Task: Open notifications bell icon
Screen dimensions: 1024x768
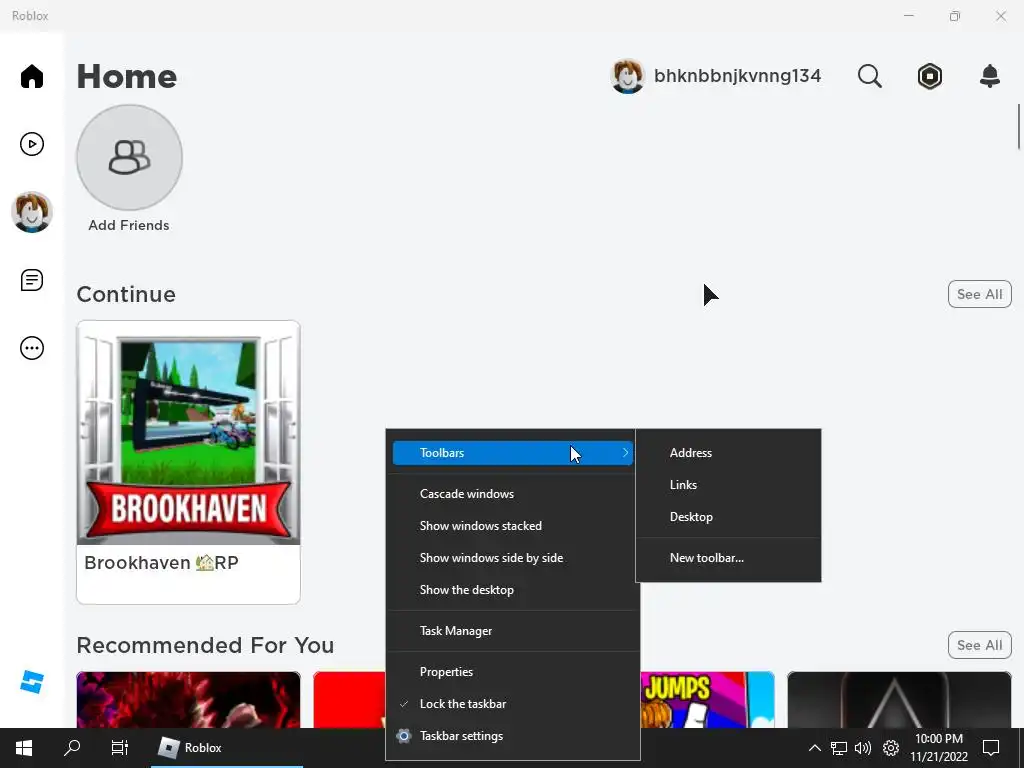Action: 990,76
